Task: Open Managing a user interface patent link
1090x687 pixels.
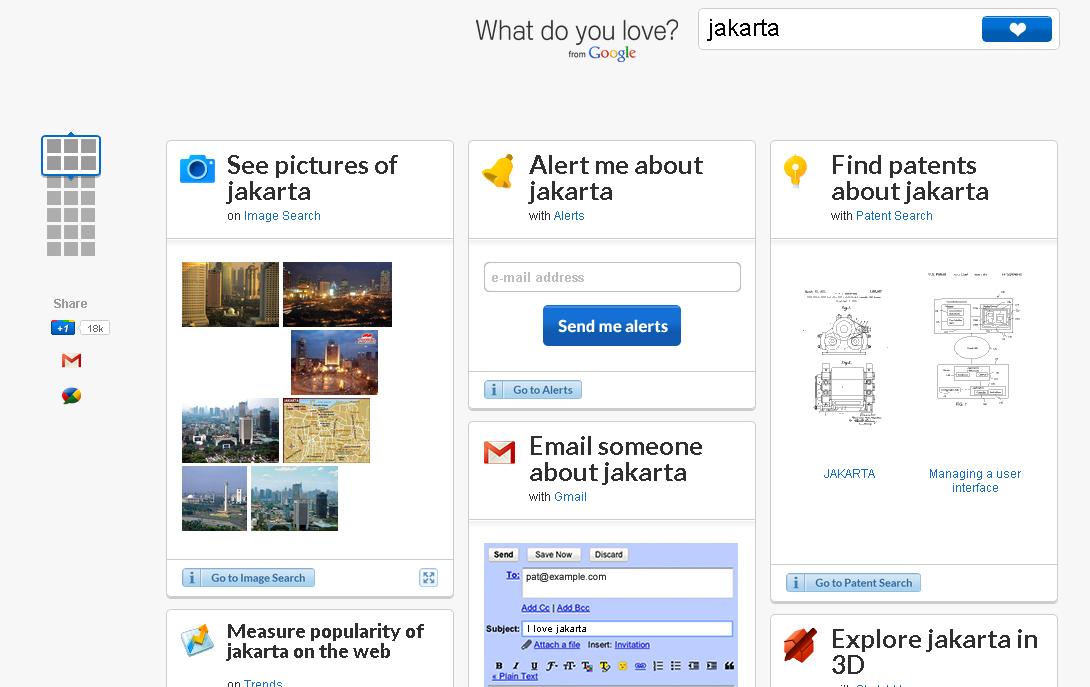Action: click(x=975, y=480)
